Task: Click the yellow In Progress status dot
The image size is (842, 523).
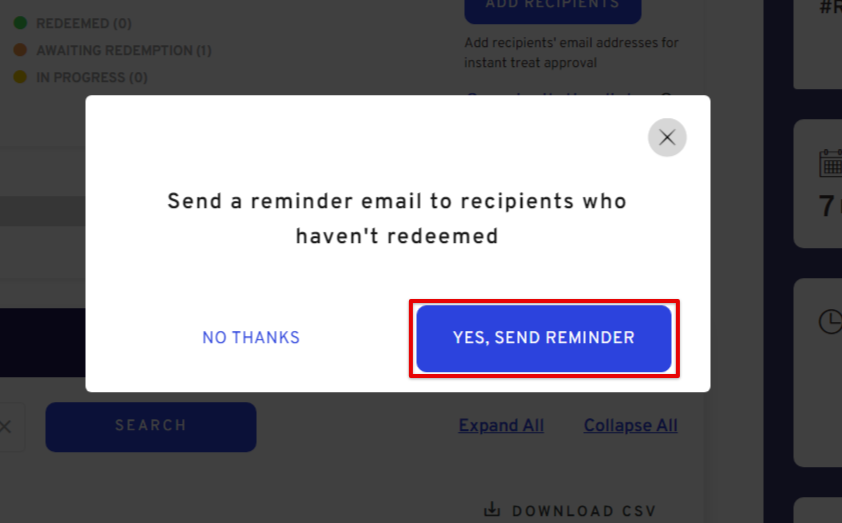Action: click(x=20, y=76)
